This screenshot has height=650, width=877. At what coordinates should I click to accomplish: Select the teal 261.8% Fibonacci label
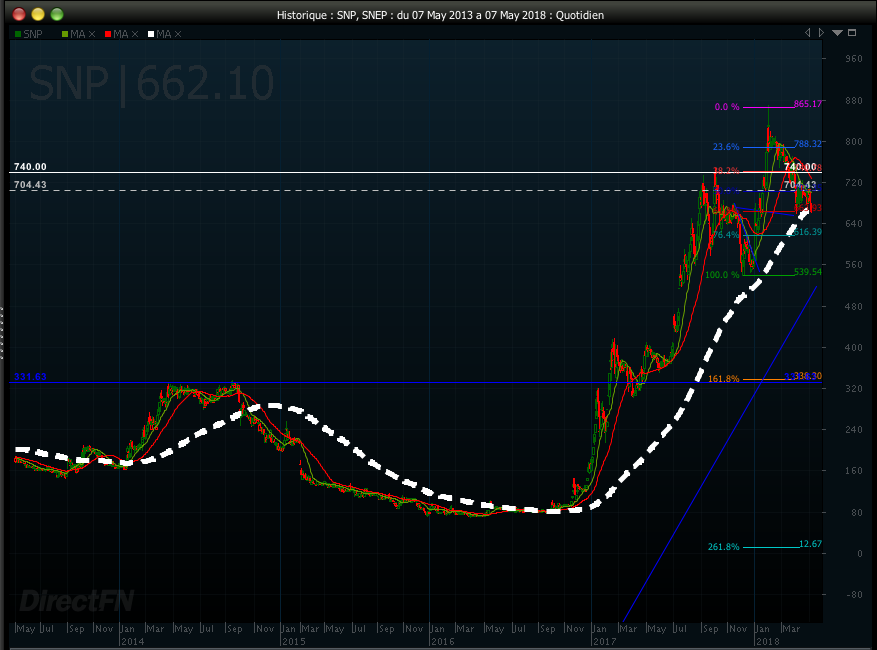pos(724,547)
